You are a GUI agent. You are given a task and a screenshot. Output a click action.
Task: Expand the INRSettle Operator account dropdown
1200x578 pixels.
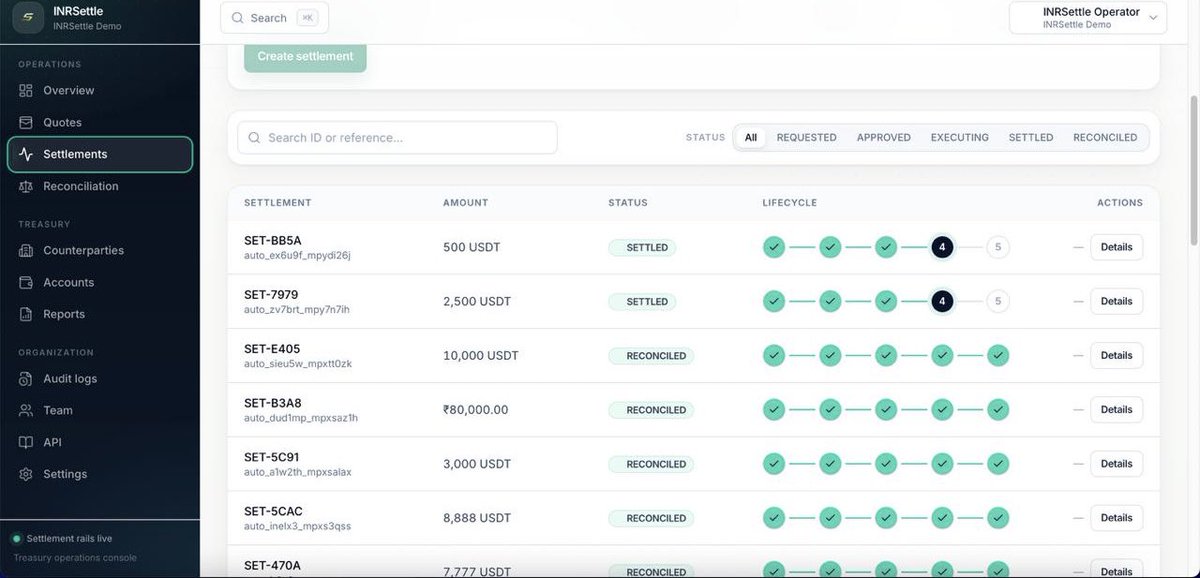pos(1088,18)
